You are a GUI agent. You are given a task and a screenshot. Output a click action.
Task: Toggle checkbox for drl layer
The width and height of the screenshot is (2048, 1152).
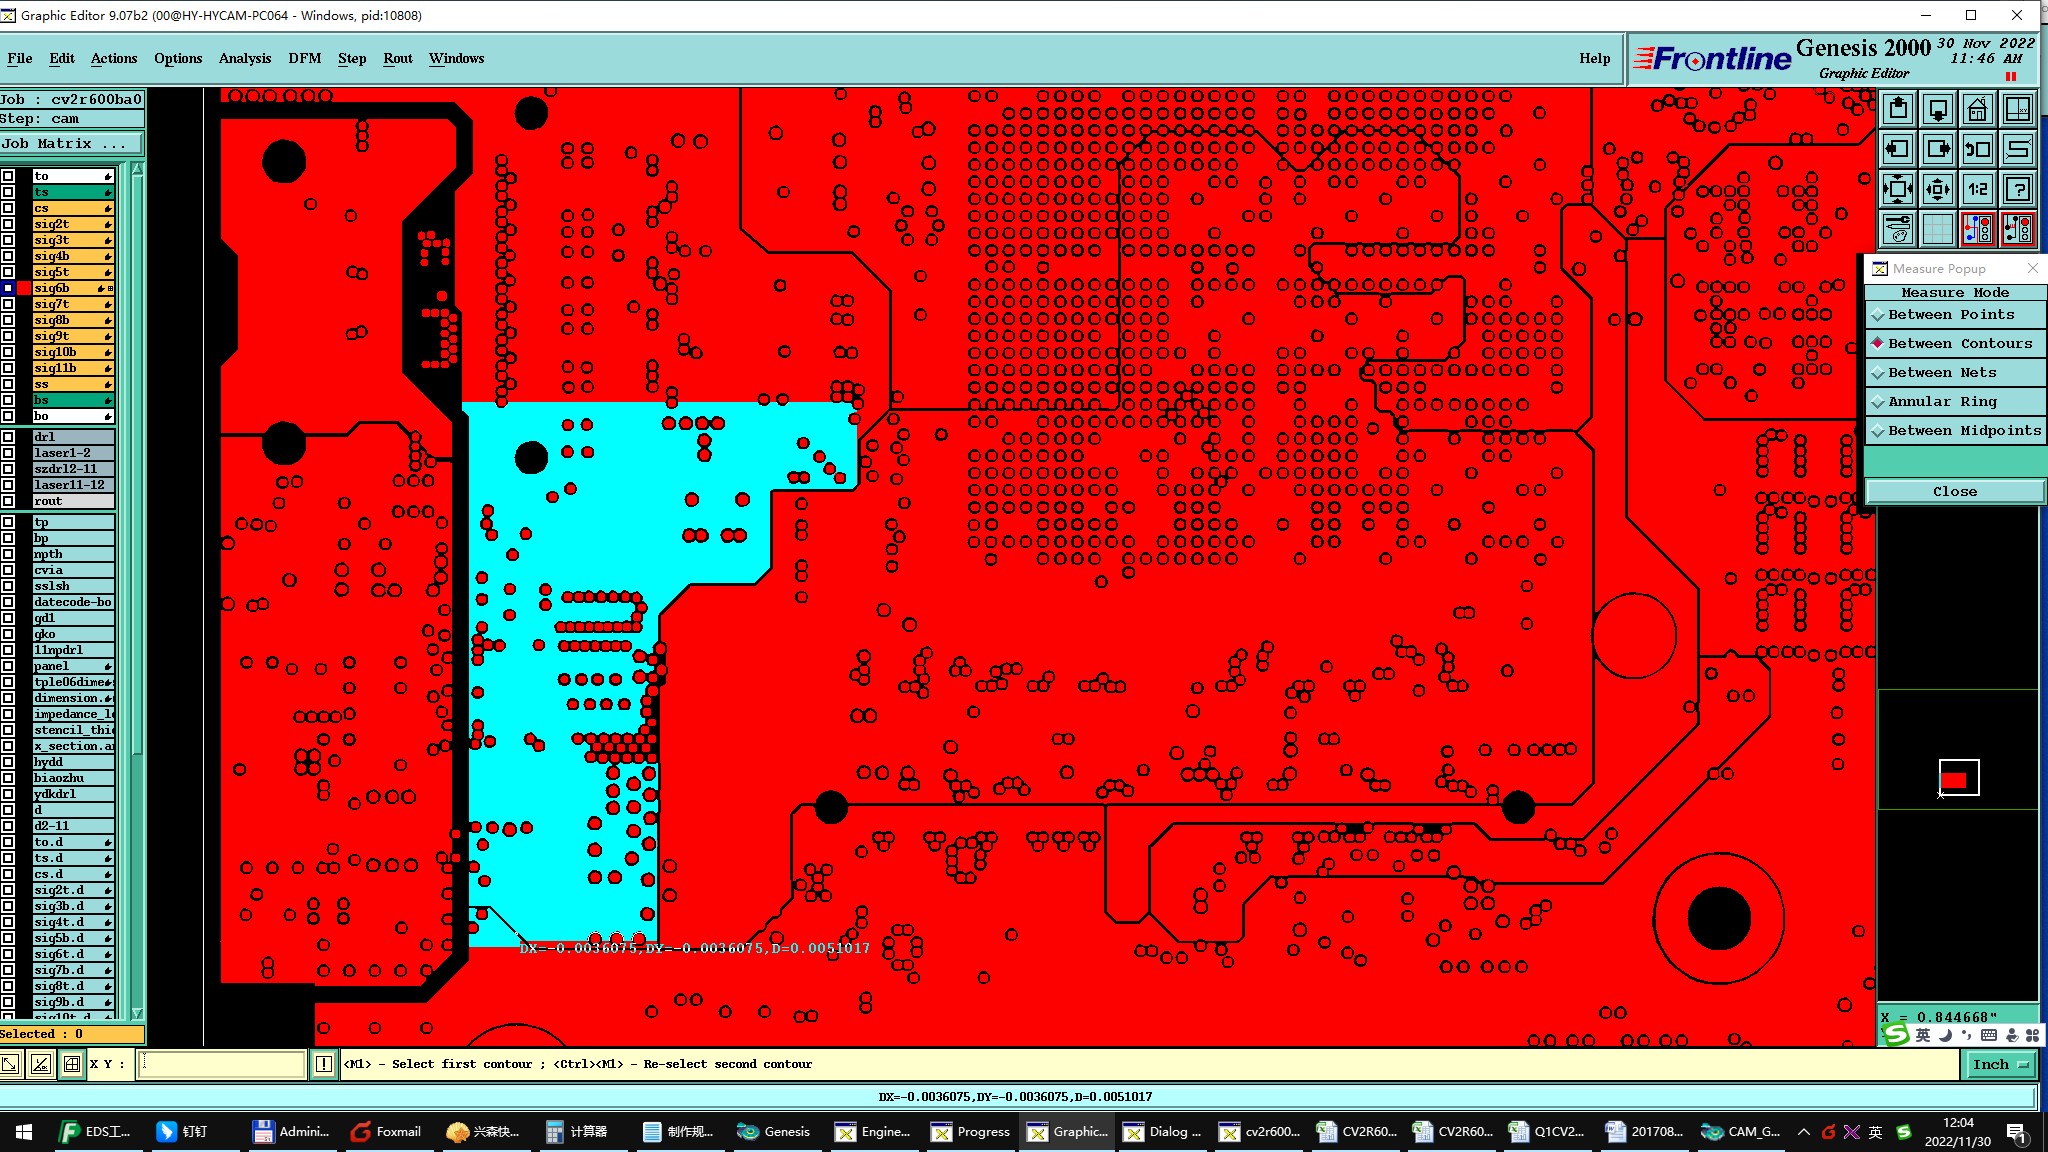click(x=9, y=437)
